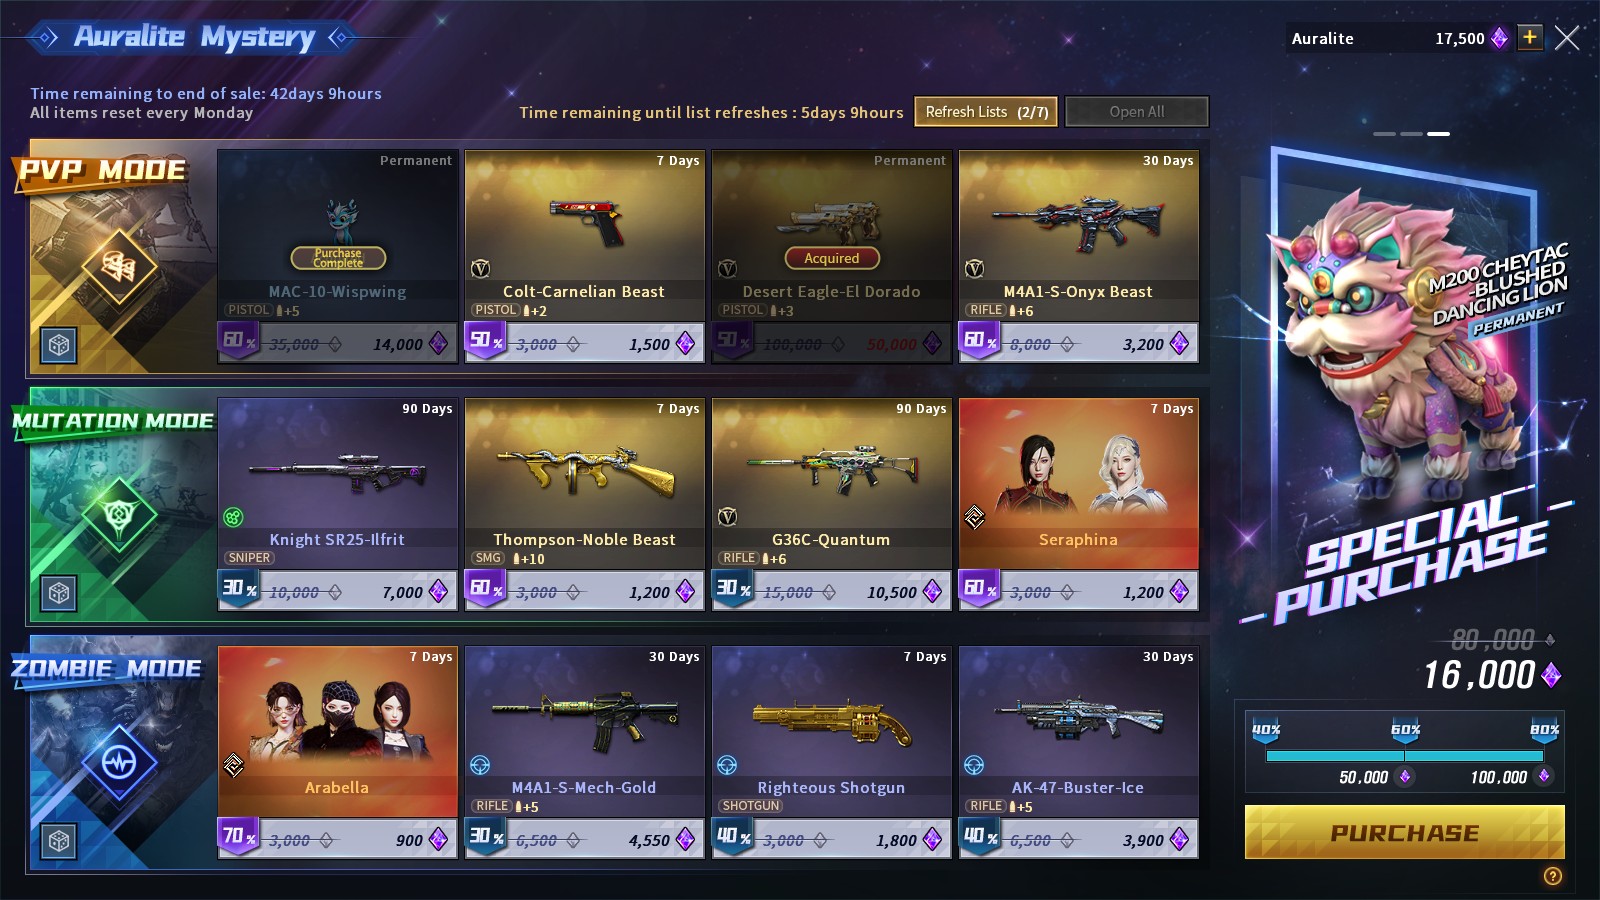Click the yellow PURCHASE button
Image resolution: width=1600 pixels, height=900 pixels.
(x=1404, y=833)
